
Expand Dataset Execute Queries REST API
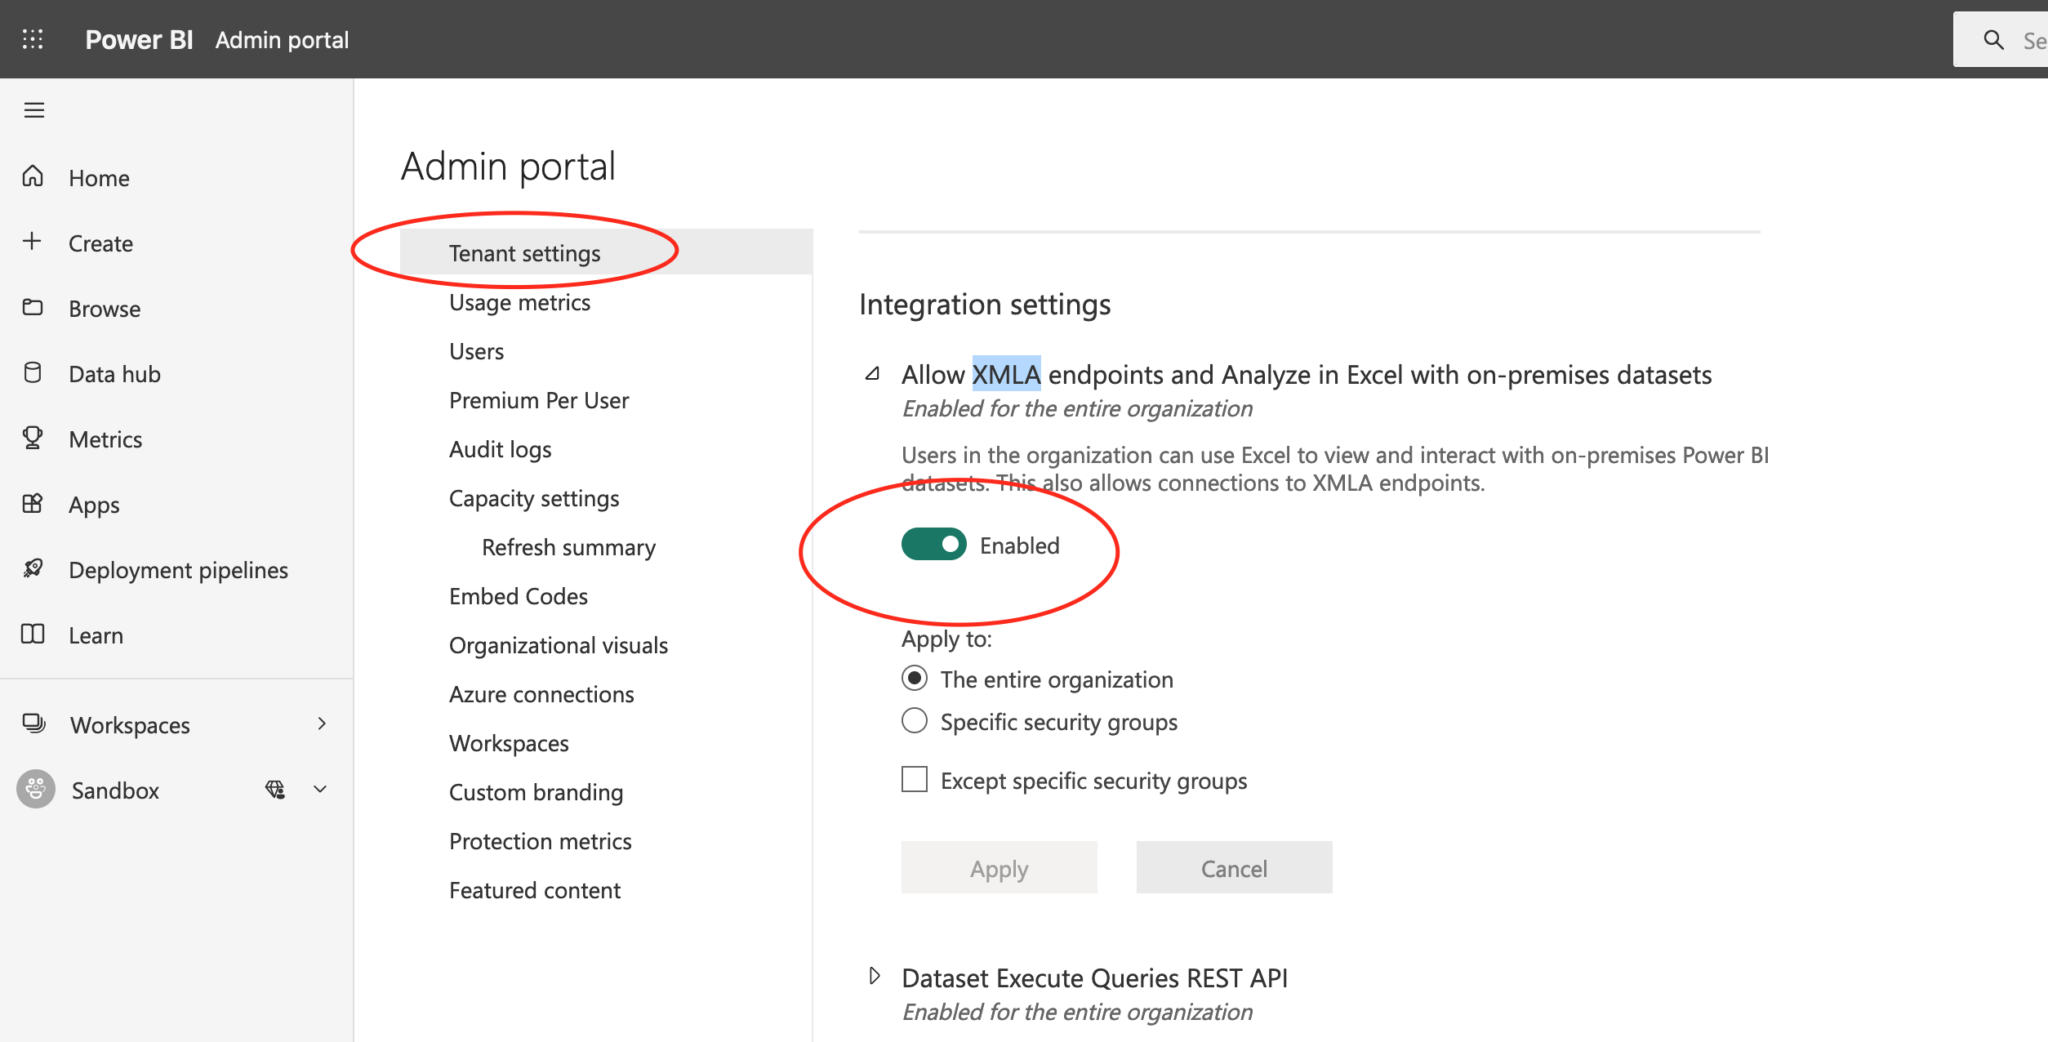click(874, 975)
